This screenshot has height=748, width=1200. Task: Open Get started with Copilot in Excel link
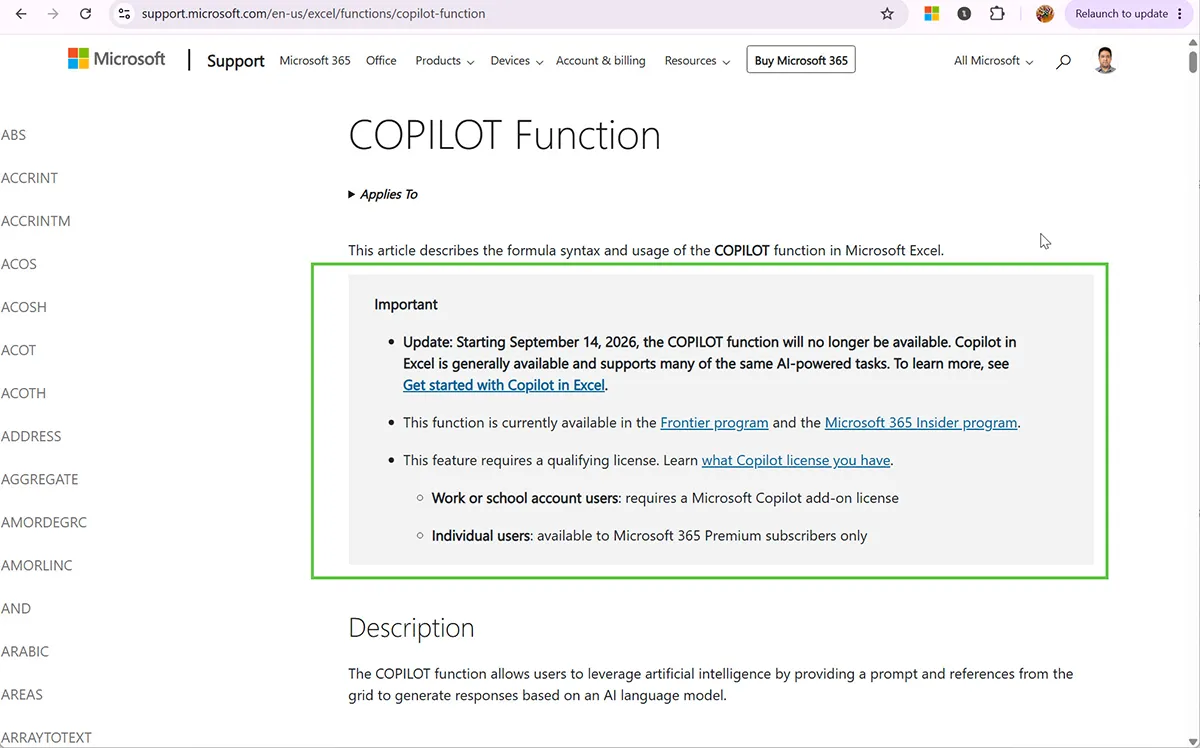504,385
